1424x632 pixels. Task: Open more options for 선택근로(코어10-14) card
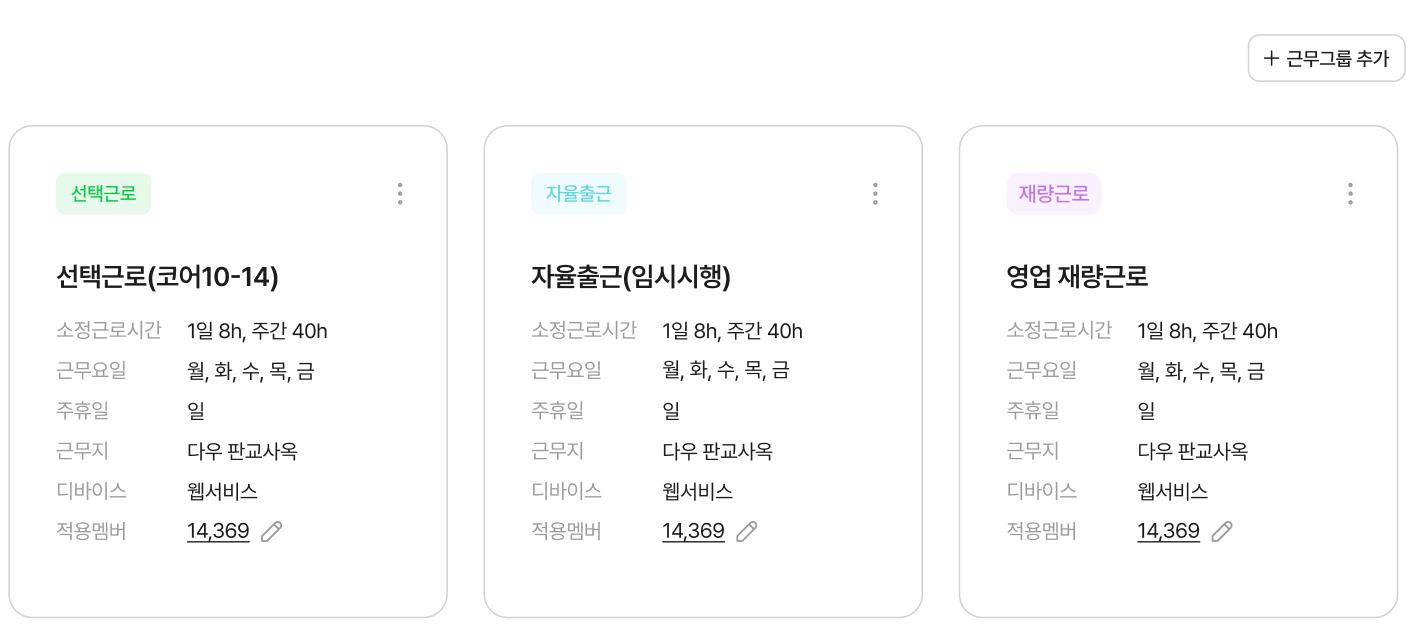(400, 194)
